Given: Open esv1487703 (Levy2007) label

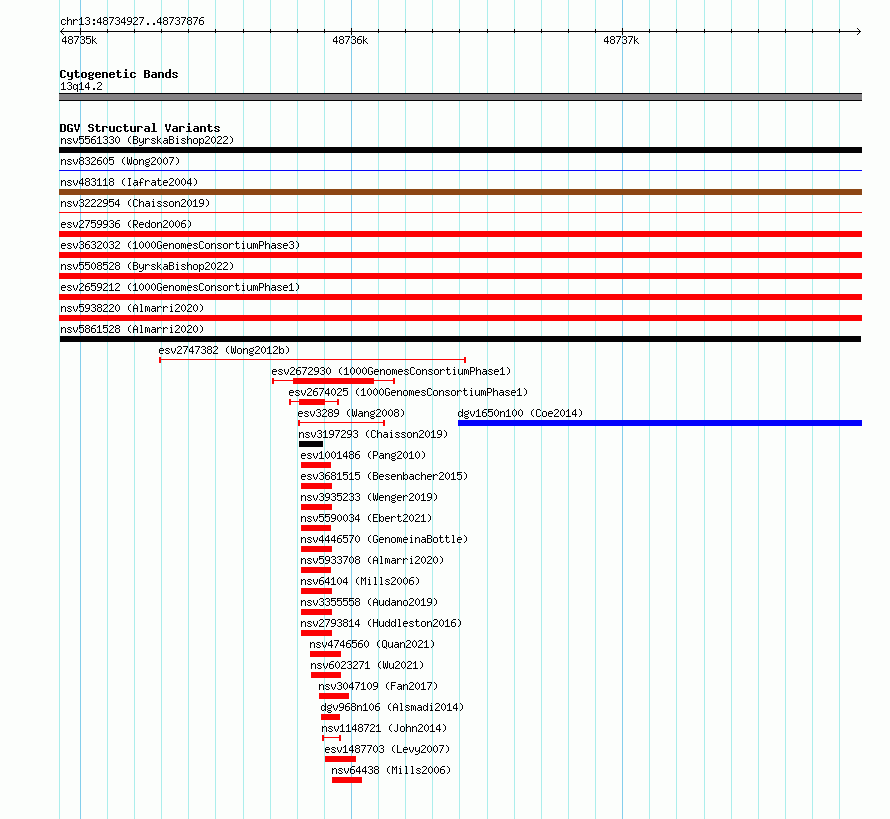Looking at the screenshot, I should (x=387, y=749).
